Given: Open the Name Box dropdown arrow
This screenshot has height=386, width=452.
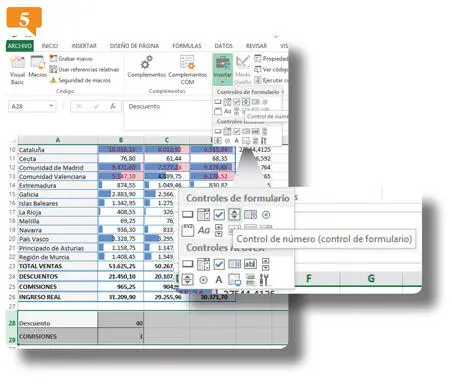Looking at the screenshot, I should [x=51, y=106].
